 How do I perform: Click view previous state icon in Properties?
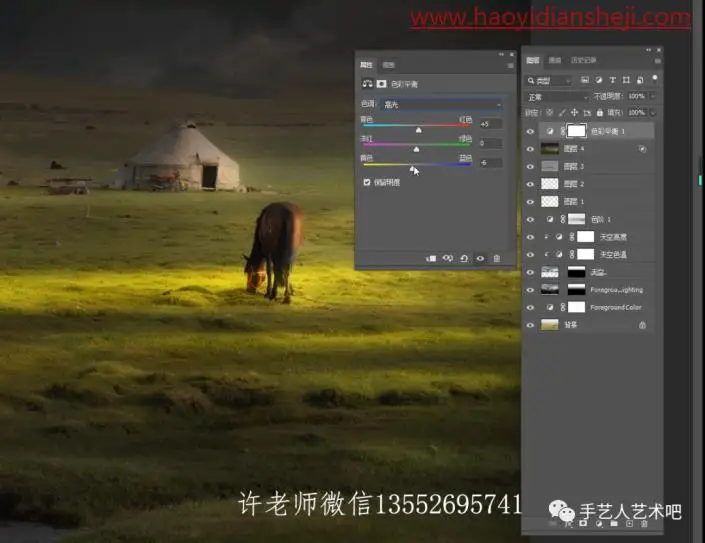click(x=447, y=258)
